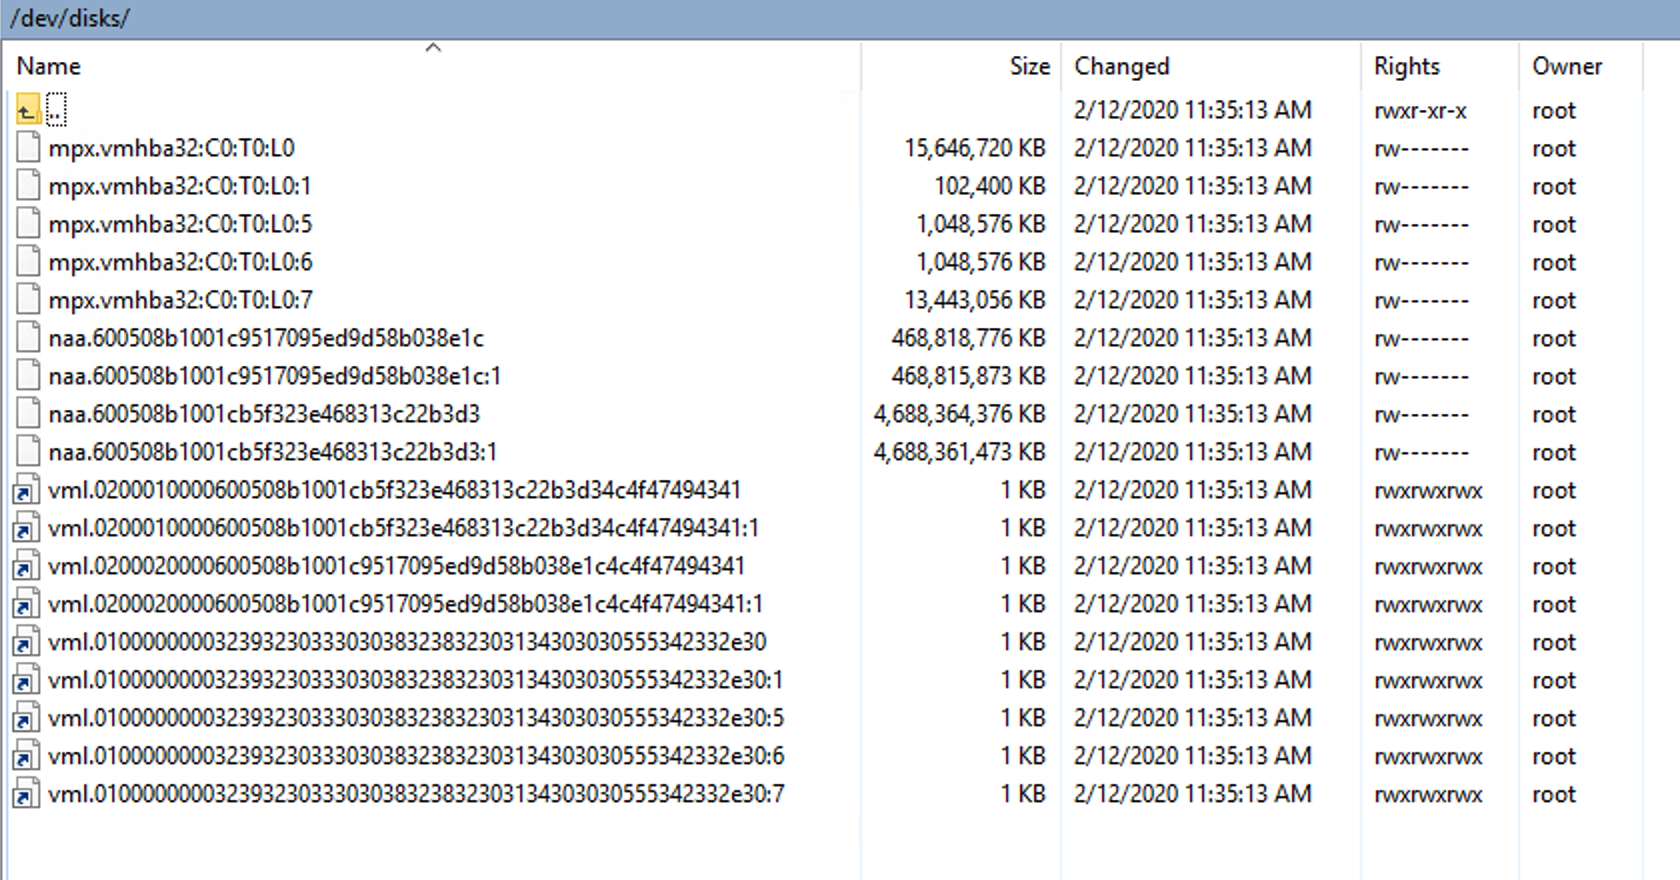This screenshot has height=880, width=1680.
Task: Click owner root of the '..' row
Action: 1554,110
